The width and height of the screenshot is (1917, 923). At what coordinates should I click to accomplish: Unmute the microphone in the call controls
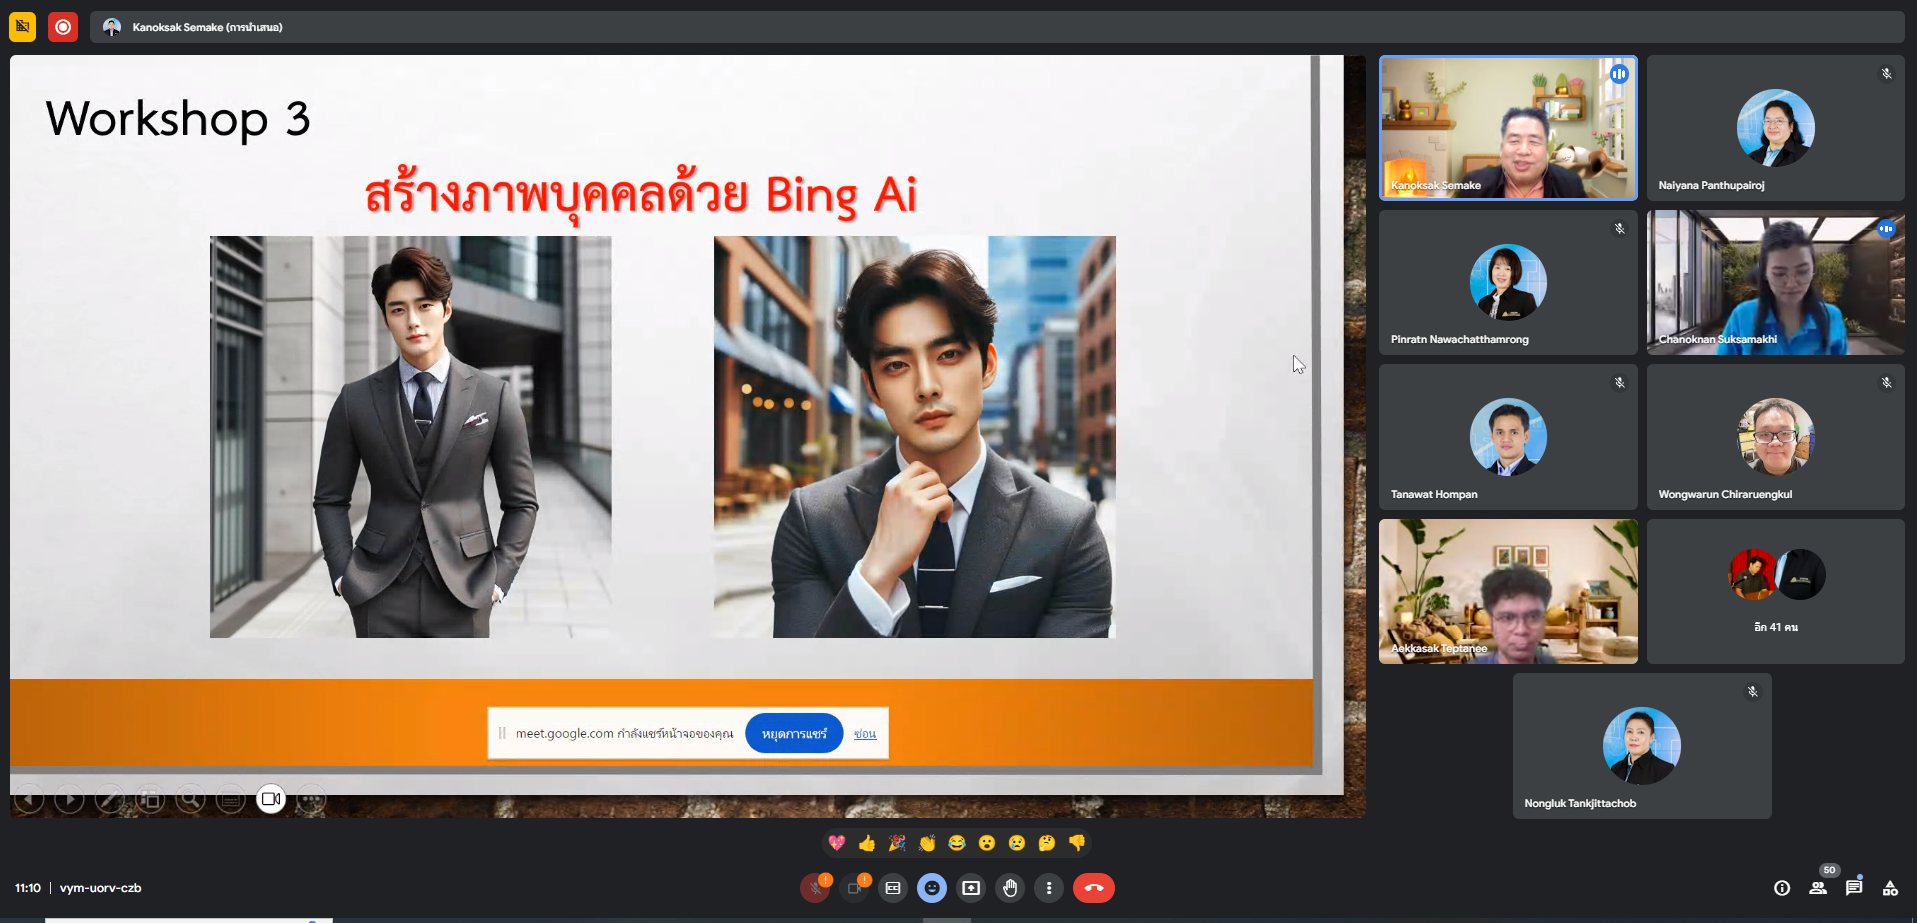click(x=815, y=888)
